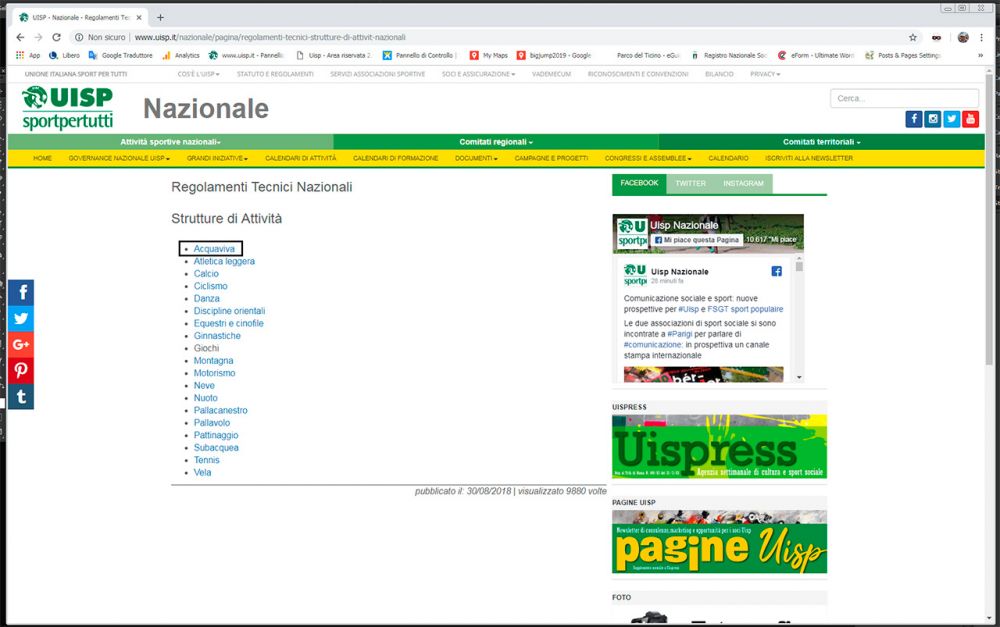Screen dimensions: 1000x627
Task: Open the Atletica leggera link
Action: pos(224,261)
